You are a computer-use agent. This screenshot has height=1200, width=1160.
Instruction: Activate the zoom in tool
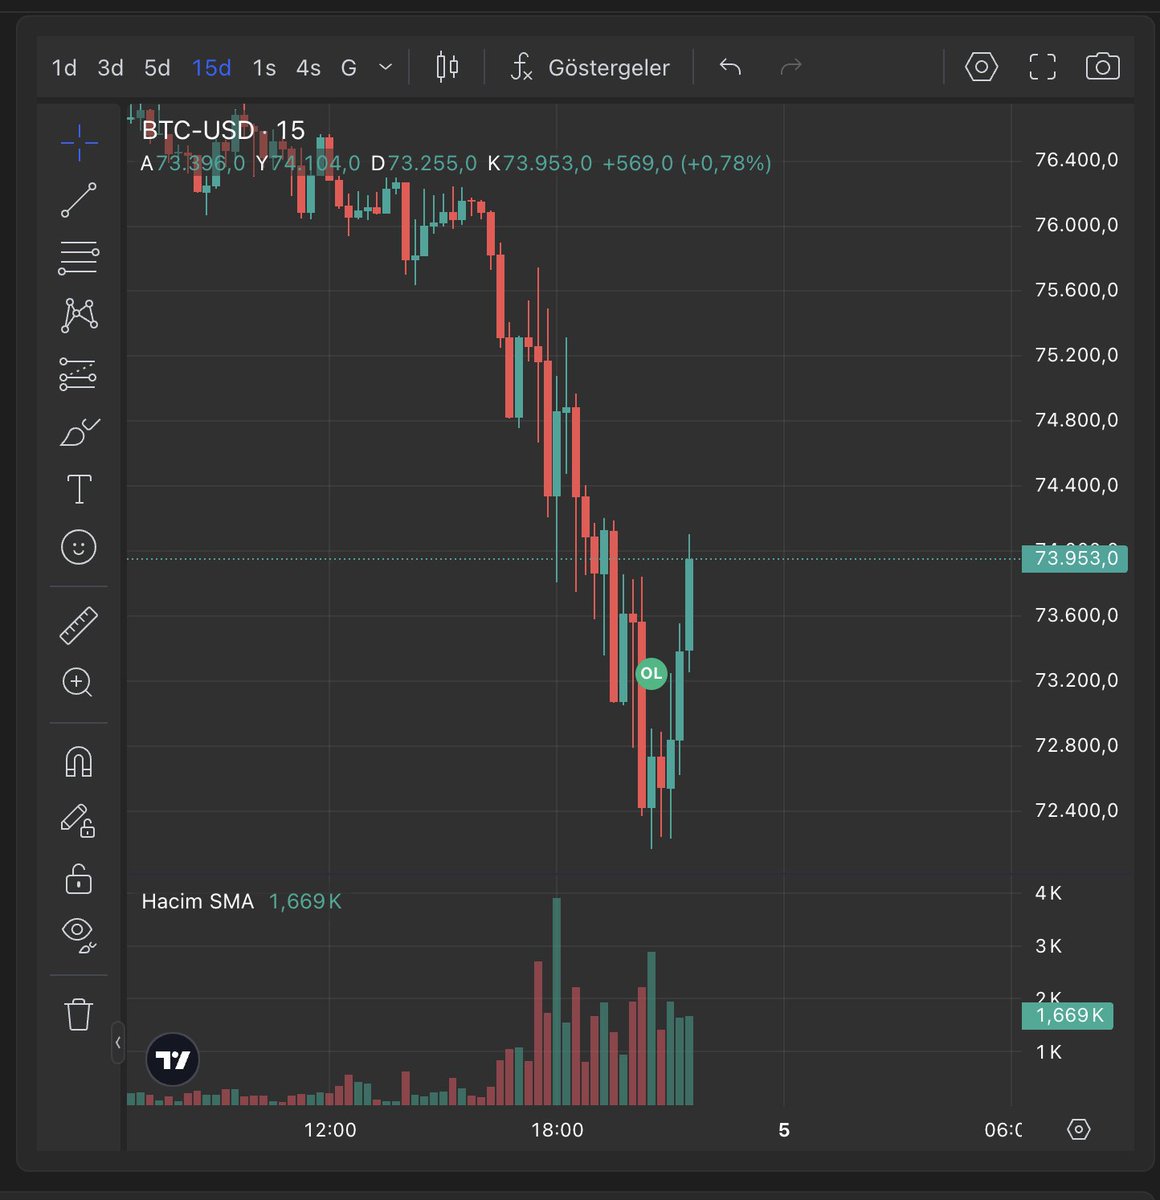pos(78,682)
